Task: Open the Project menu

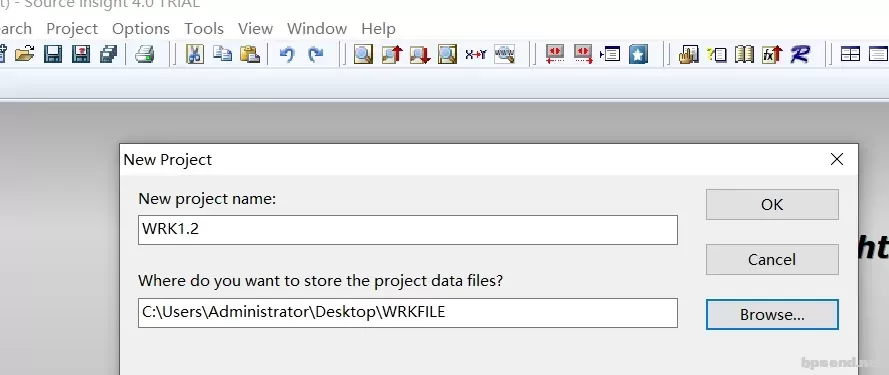Action: (72, 28)
